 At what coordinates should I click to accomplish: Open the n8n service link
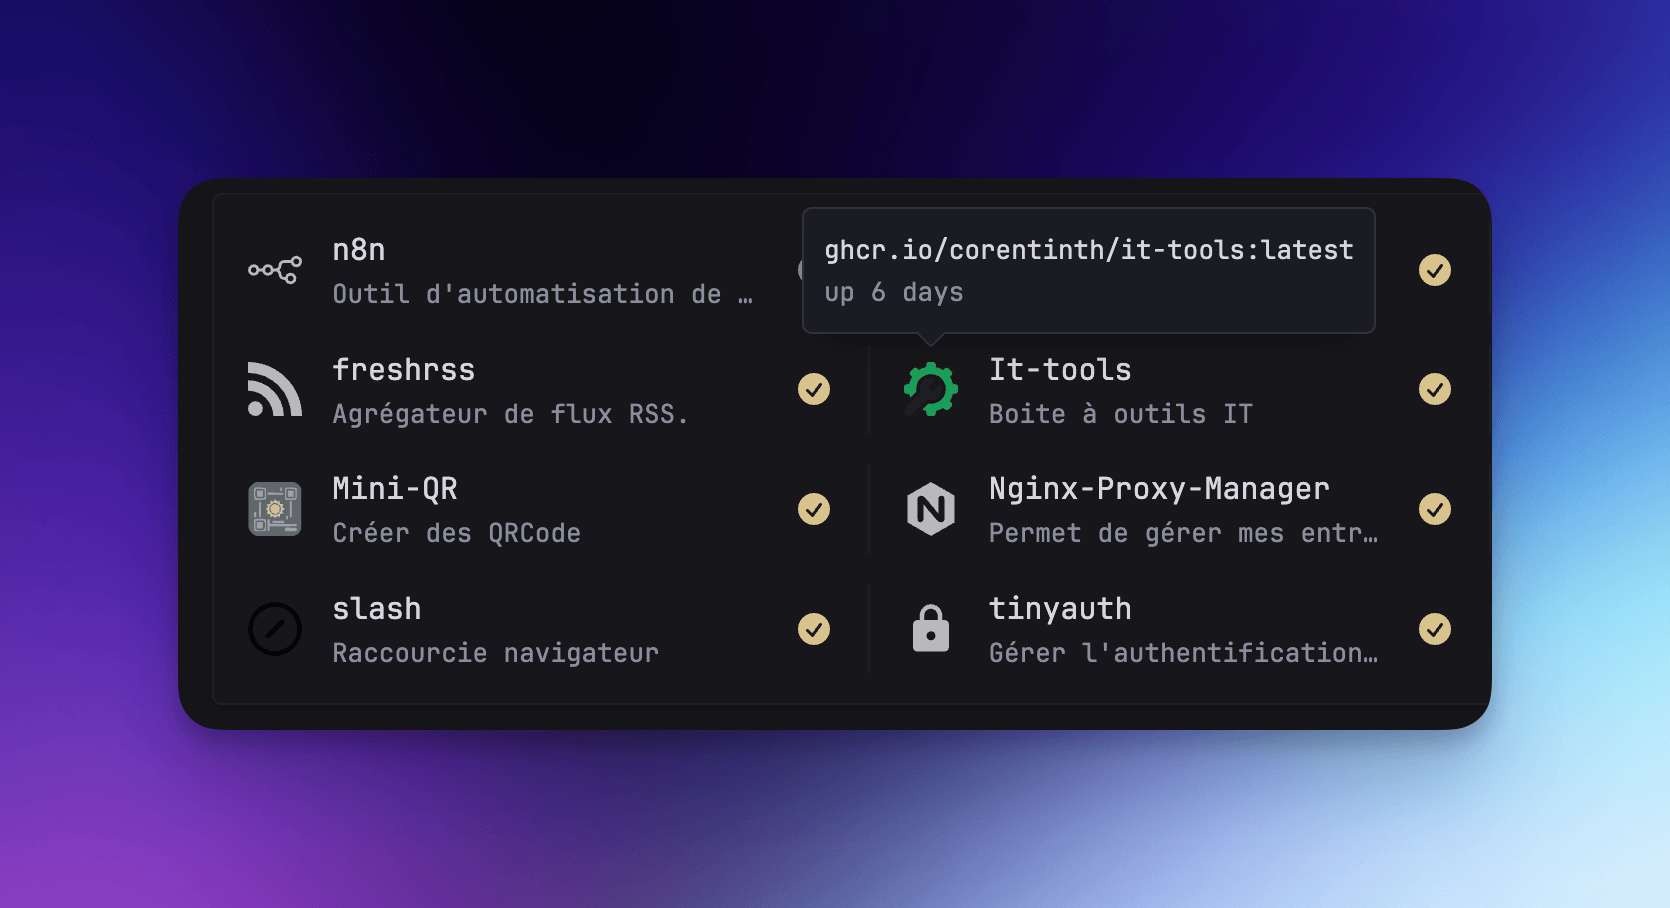[x=359, y=250]
